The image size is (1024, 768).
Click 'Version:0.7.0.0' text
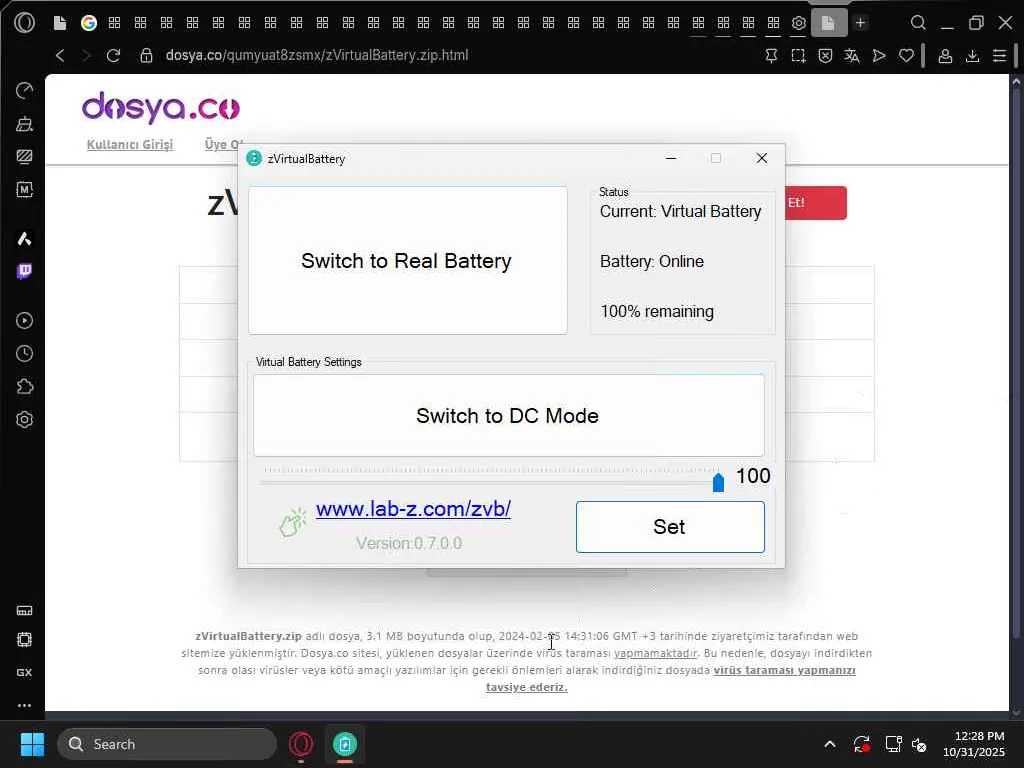click(x=409, y=543)
